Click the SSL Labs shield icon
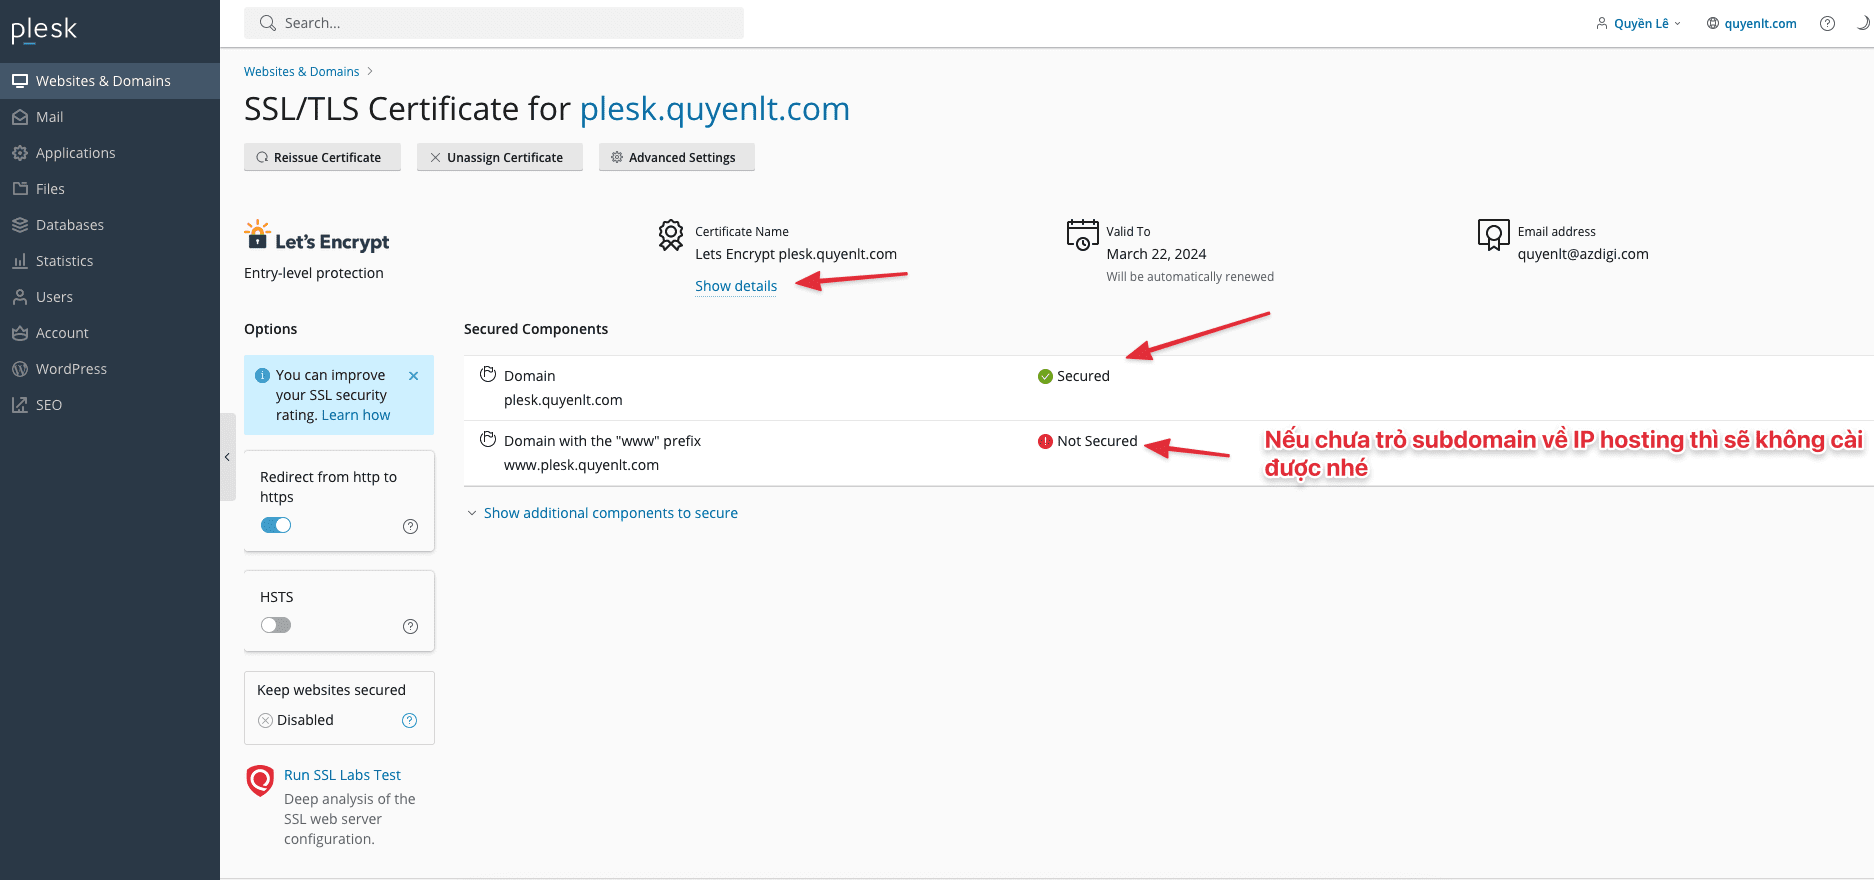Screen dimensions: 1874x880 (260, 780)
